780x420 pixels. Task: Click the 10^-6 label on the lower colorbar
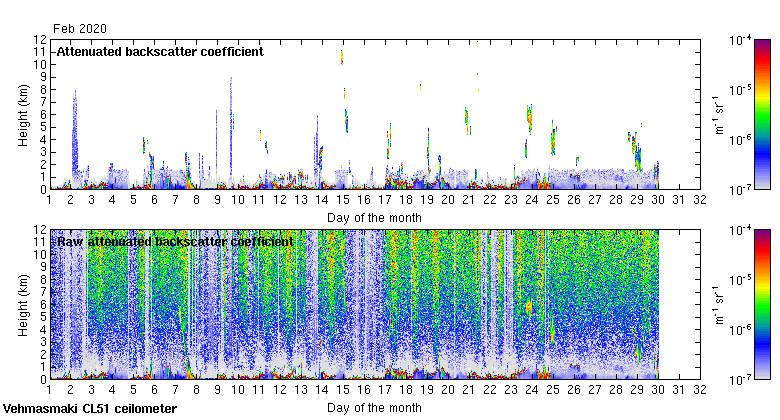740,330
